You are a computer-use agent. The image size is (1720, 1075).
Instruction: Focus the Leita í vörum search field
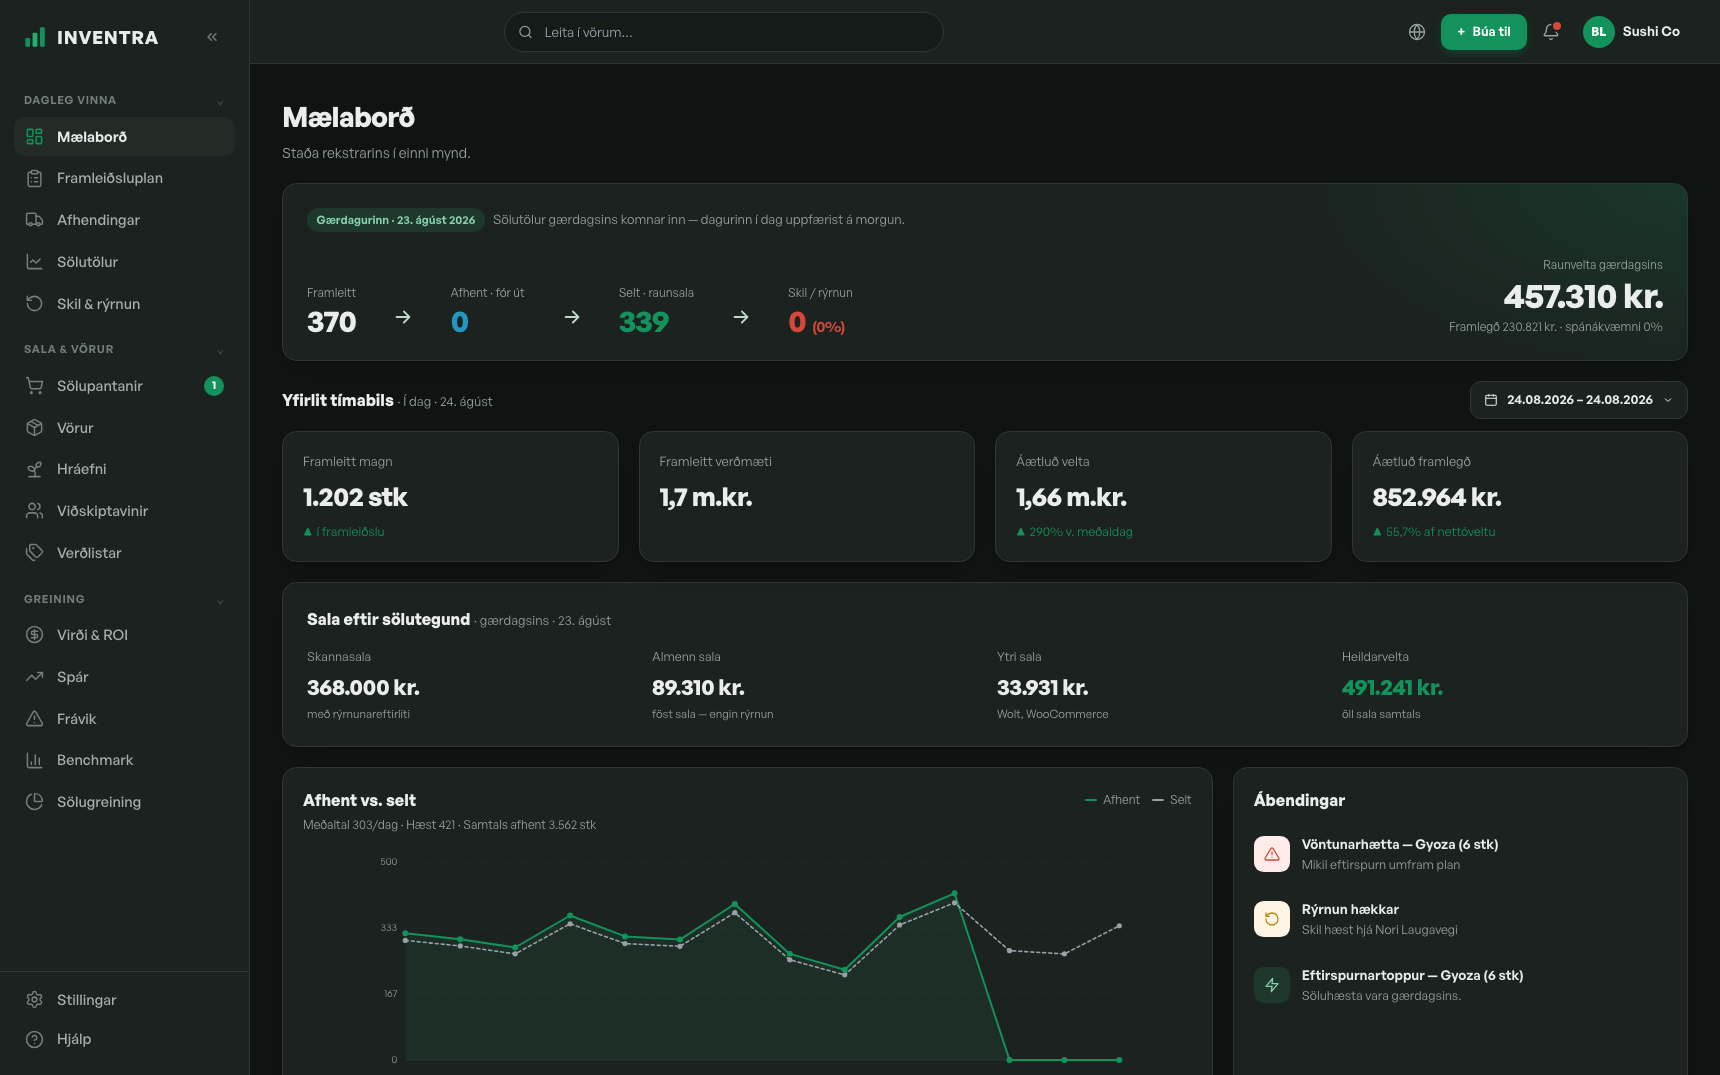click(723, 32)
